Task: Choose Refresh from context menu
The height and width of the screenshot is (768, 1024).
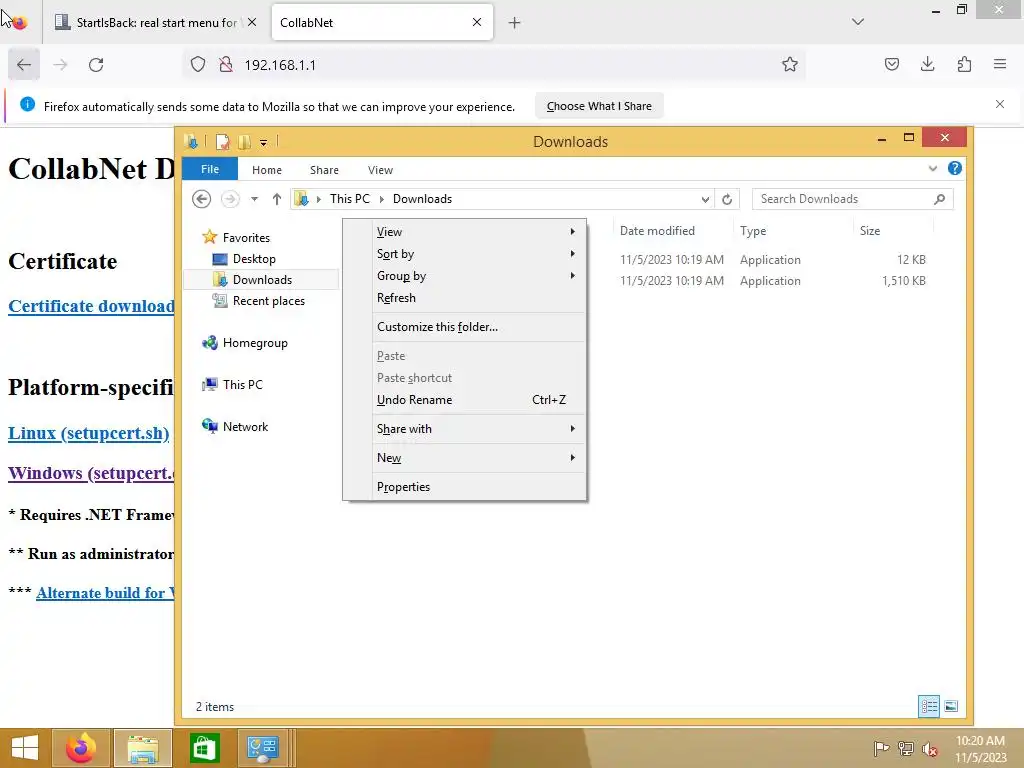Action: click(464, 298)
